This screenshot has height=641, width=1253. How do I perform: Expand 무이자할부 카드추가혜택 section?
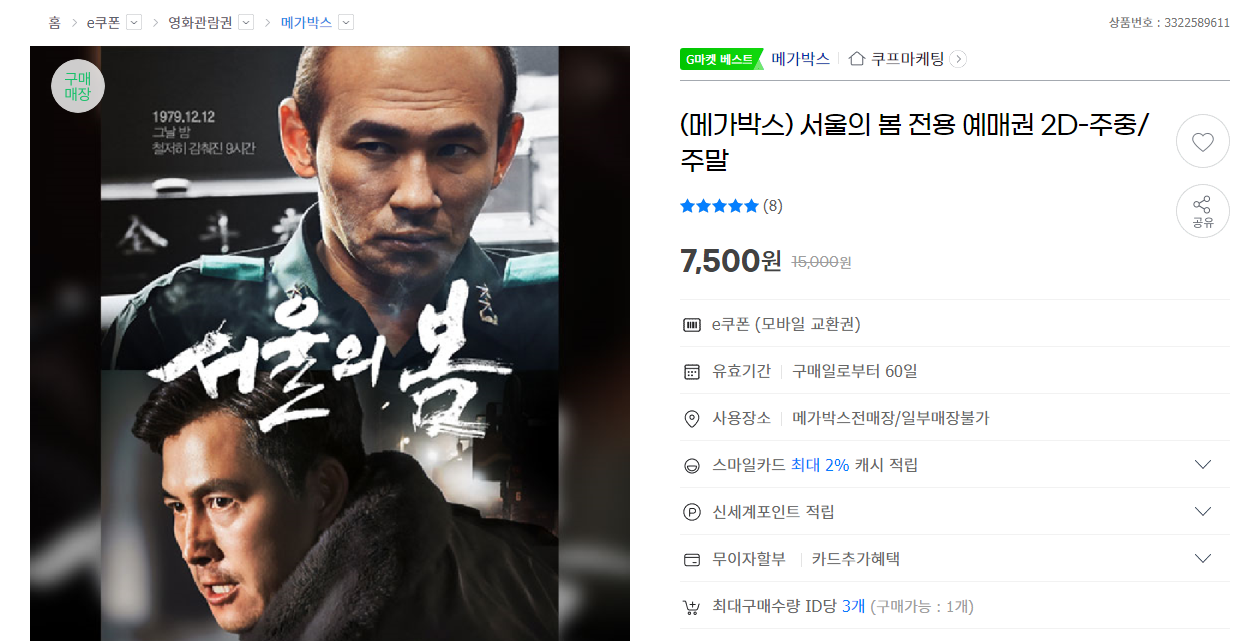[x=1203, y=559]
